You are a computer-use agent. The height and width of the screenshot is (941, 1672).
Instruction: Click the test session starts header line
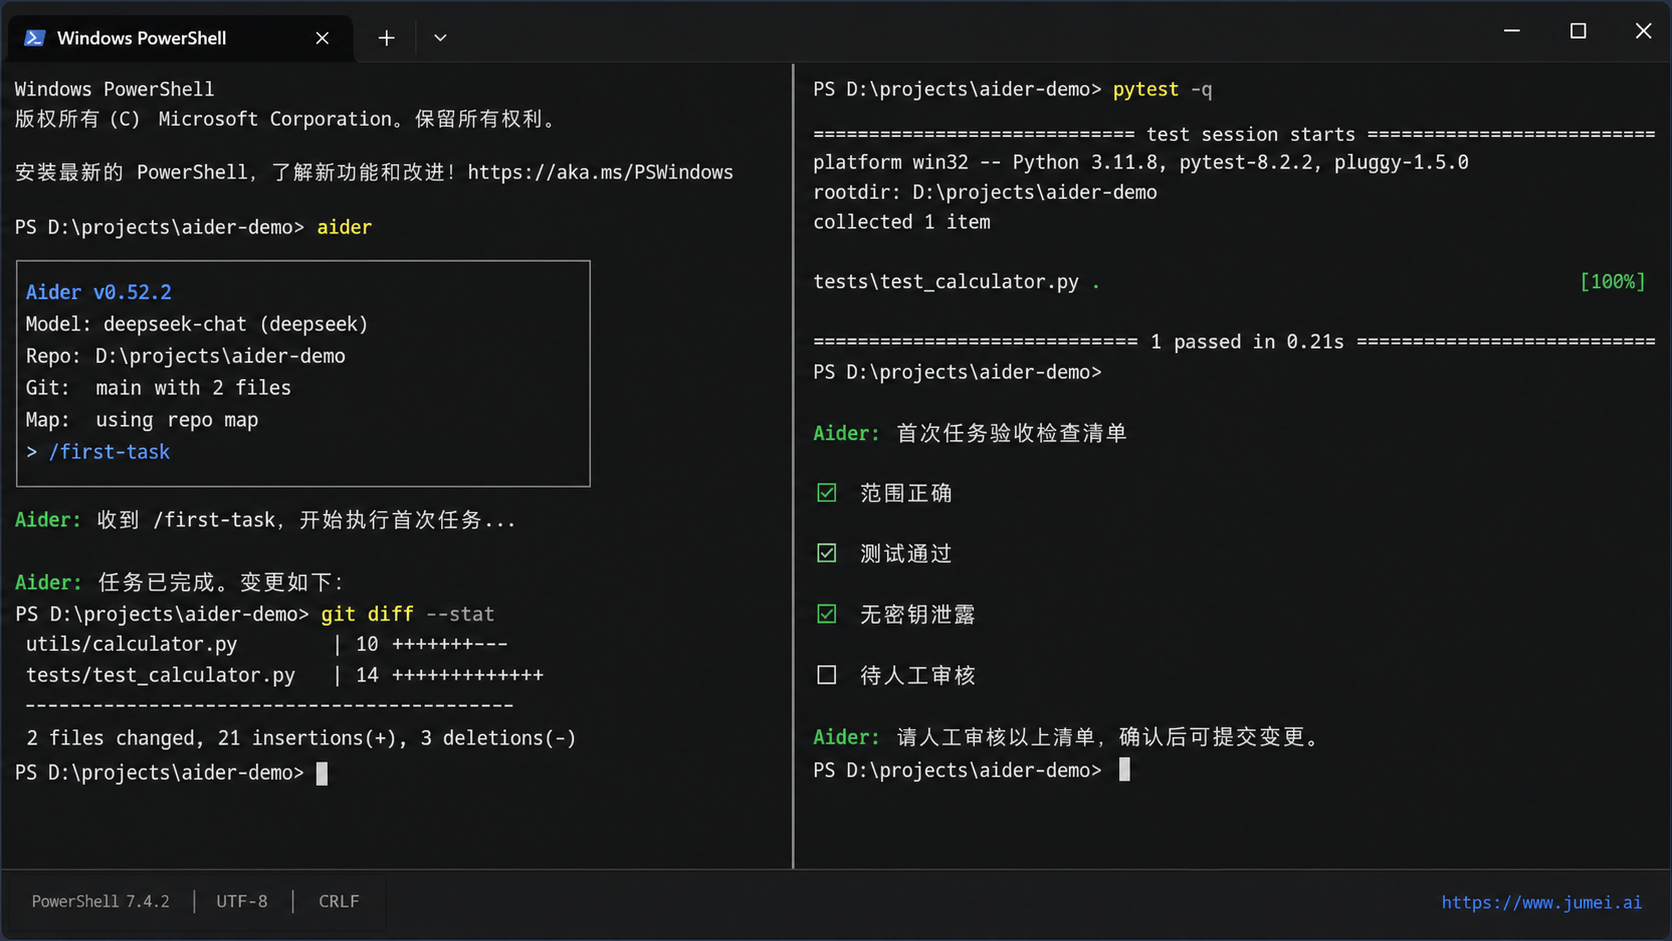tap(1234, 134)
